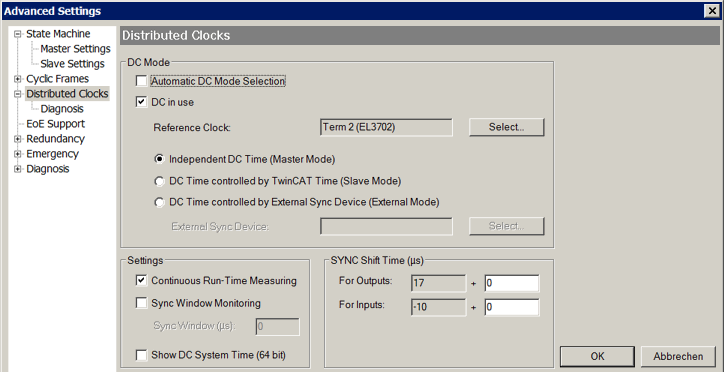Open Master Settings in the tree
This screenshot has height=372, width=724.
tap(75, 49)
